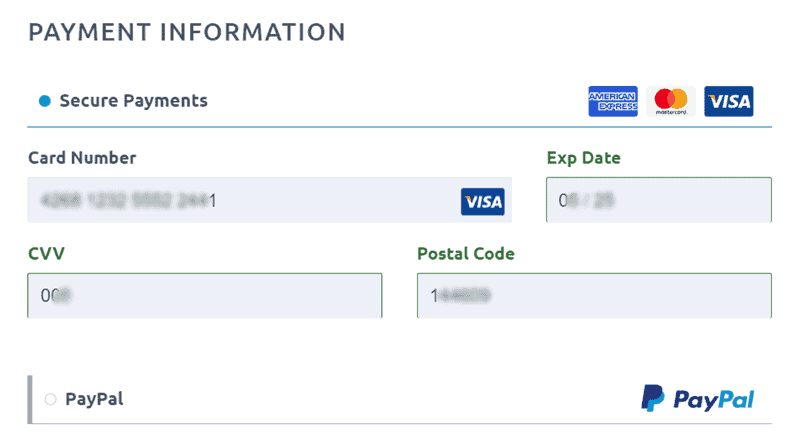Click the CVV label

click(x=46, y=254)
